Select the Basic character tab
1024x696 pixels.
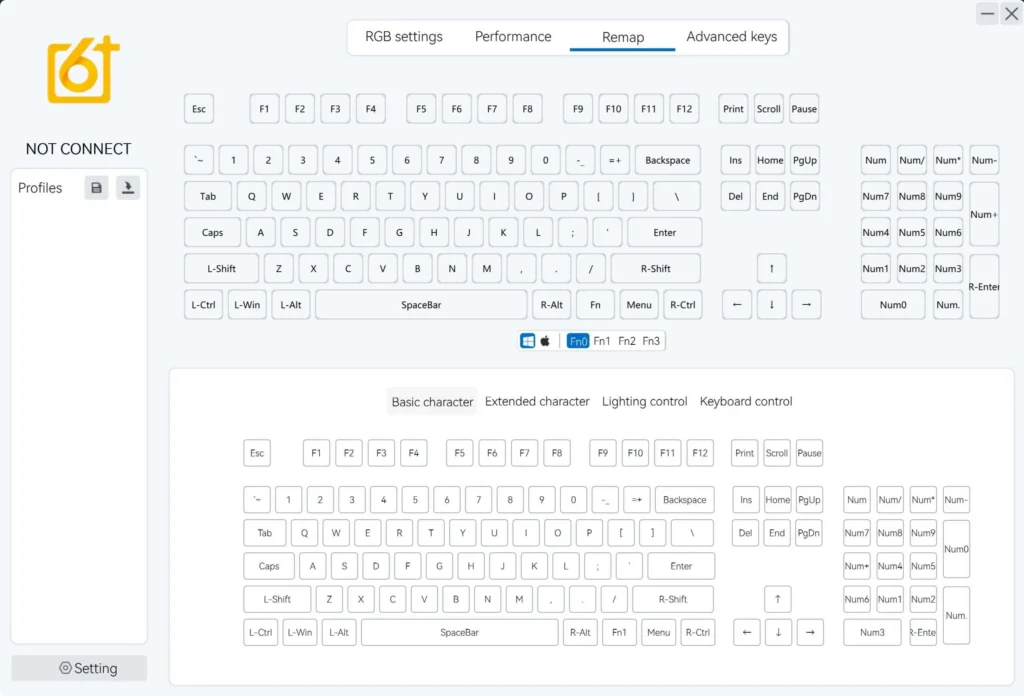pos(432,402)
